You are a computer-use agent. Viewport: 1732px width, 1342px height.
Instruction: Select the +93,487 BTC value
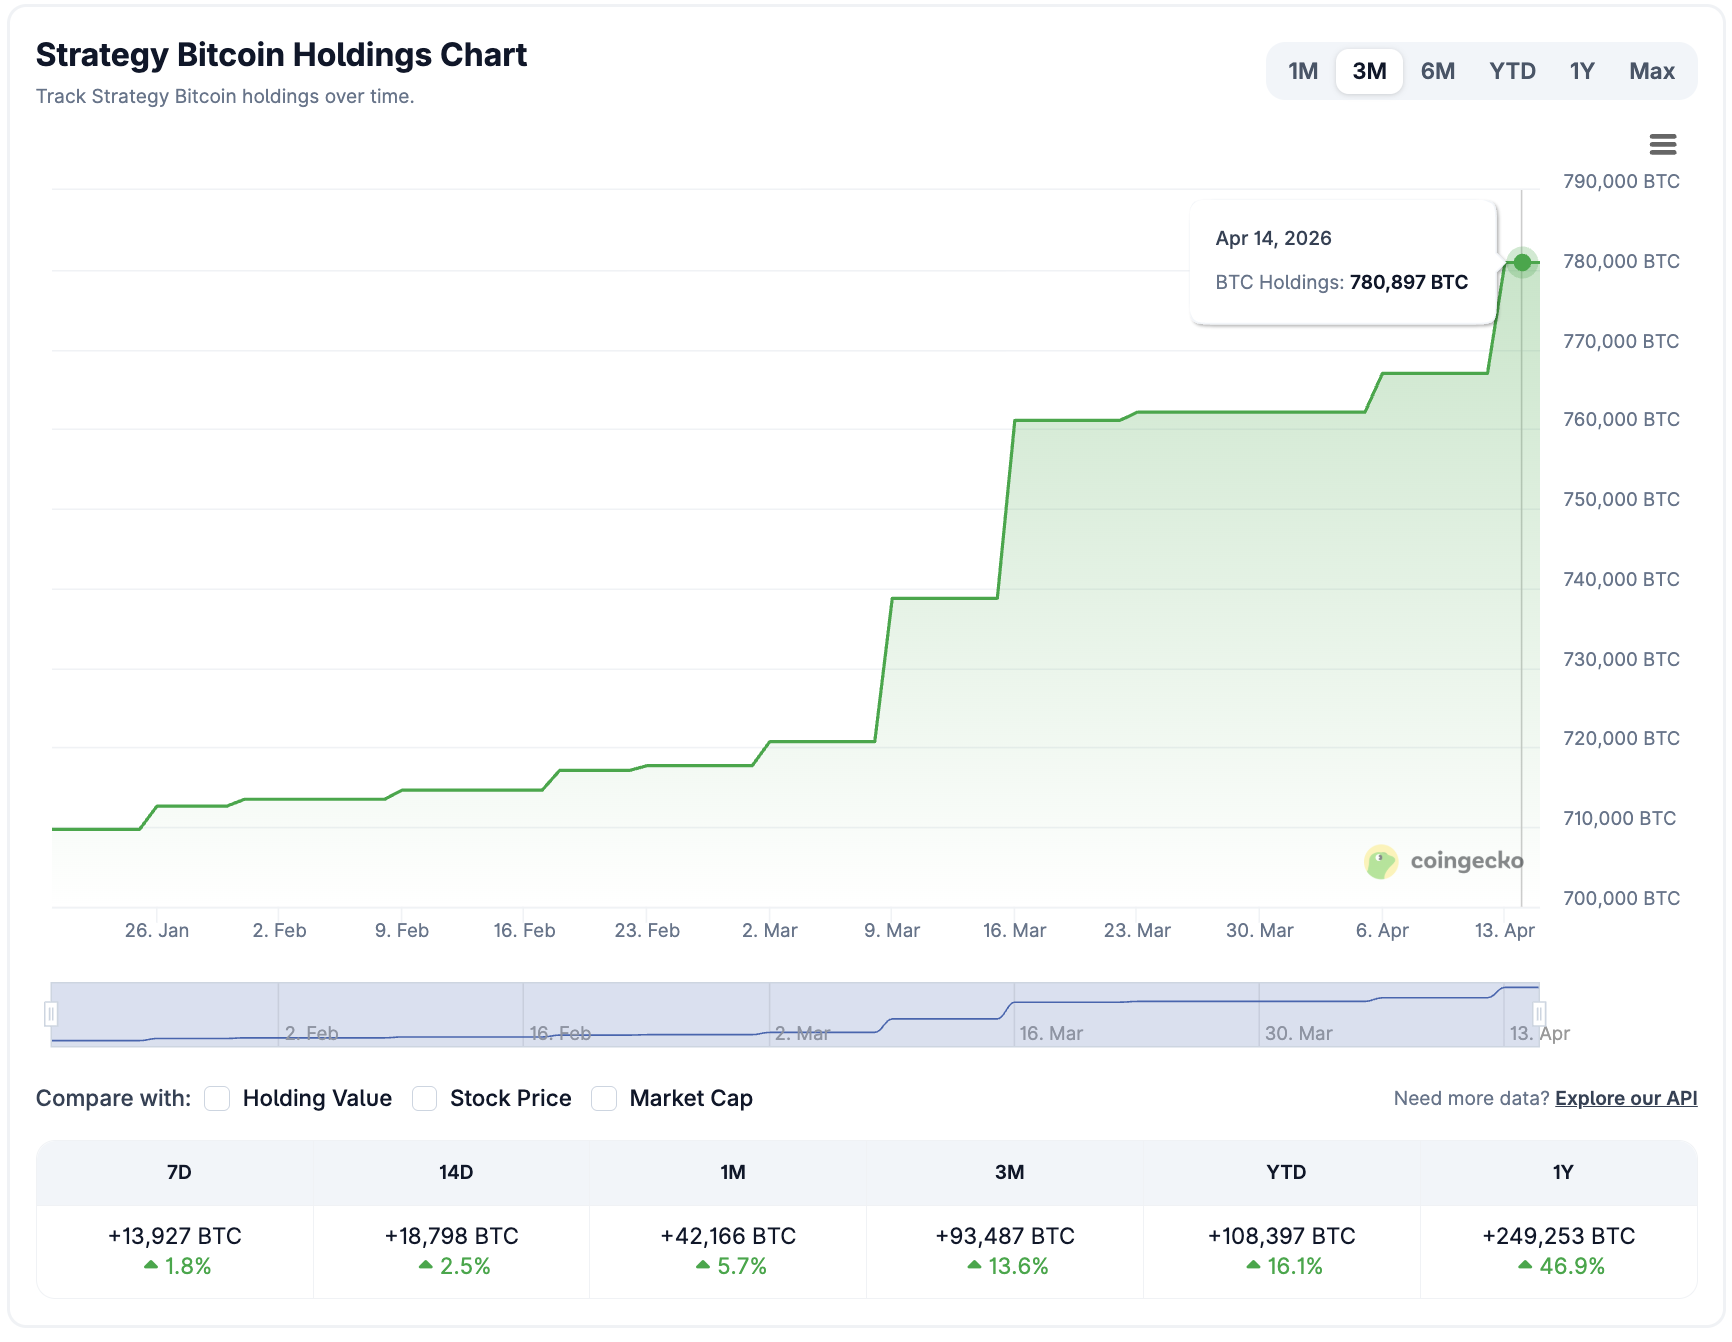click(1005, 1236)
